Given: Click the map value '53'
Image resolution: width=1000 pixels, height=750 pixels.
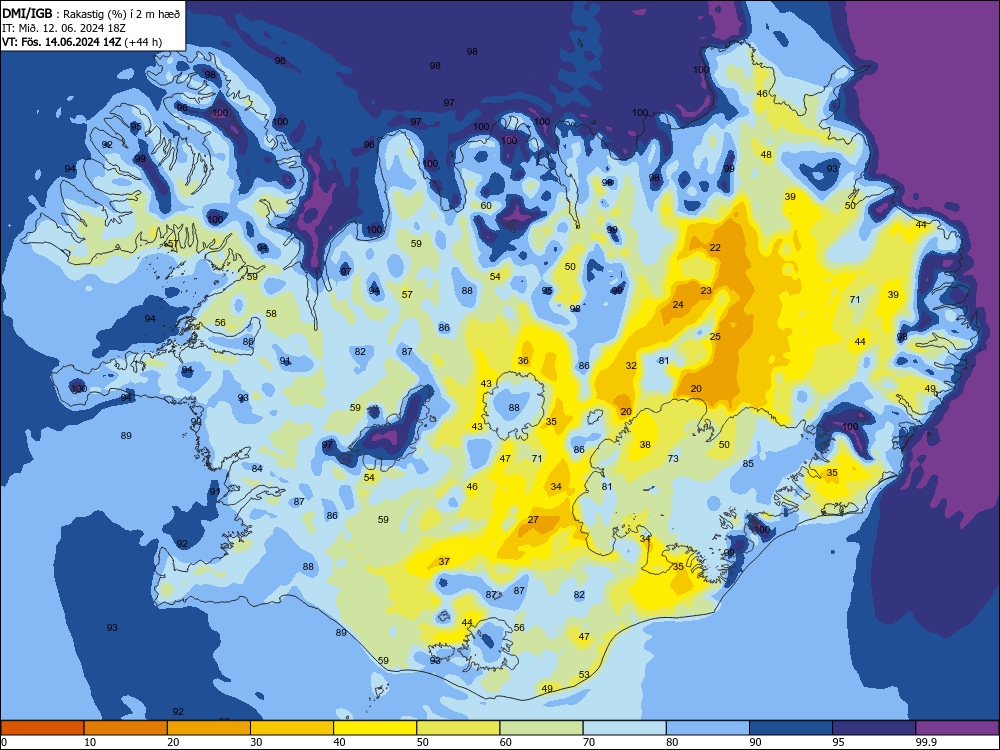Looking at the screenshot, I should click(584, 674).
